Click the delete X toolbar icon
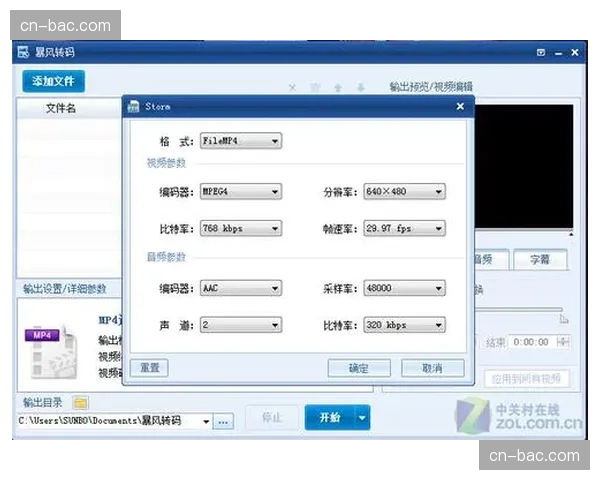This screenshot has width=600, height=480. [292, 88]
